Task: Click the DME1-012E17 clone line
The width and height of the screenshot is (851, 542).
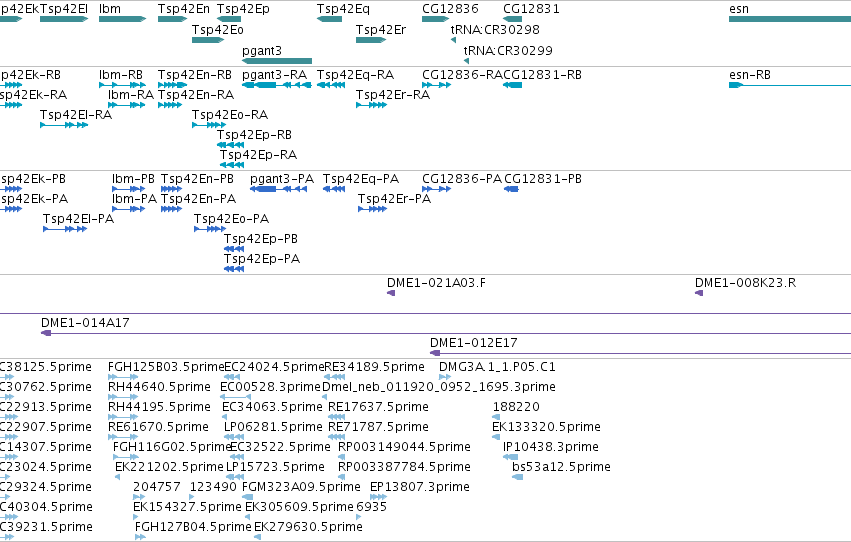Action: click(x=640, y=353)
